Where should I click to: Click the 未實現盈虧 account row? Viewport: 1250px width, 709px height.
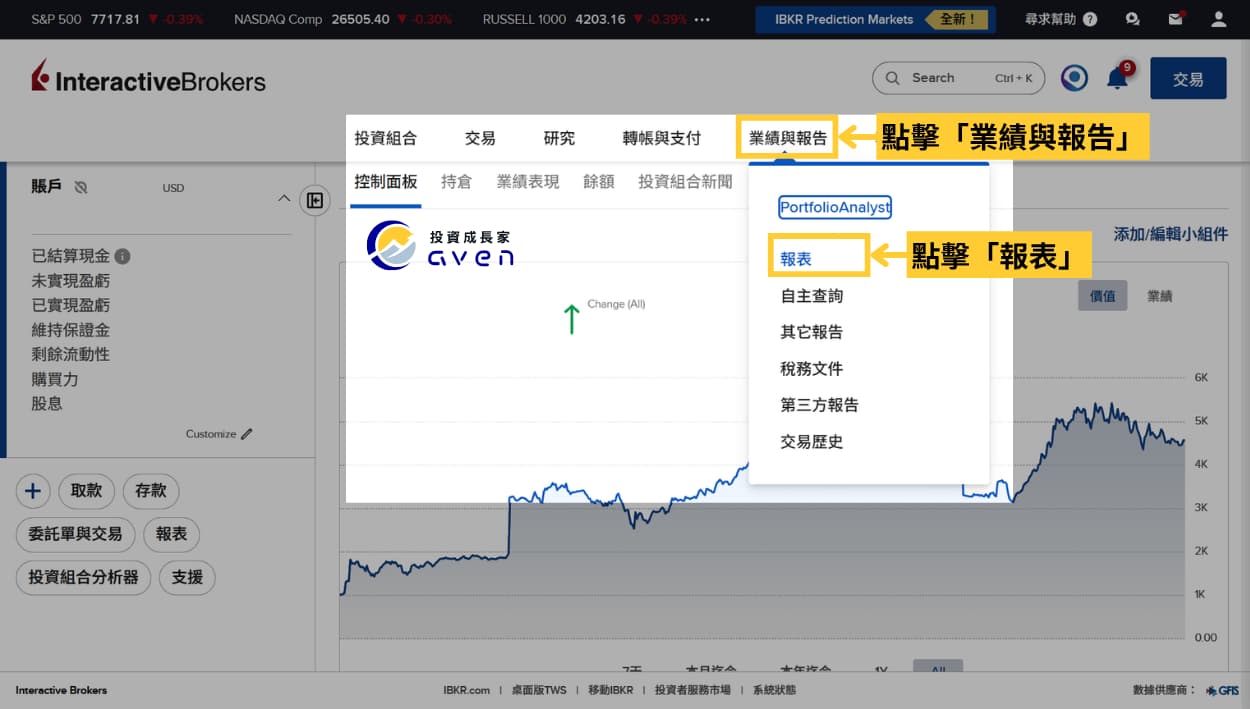point(71,281)
